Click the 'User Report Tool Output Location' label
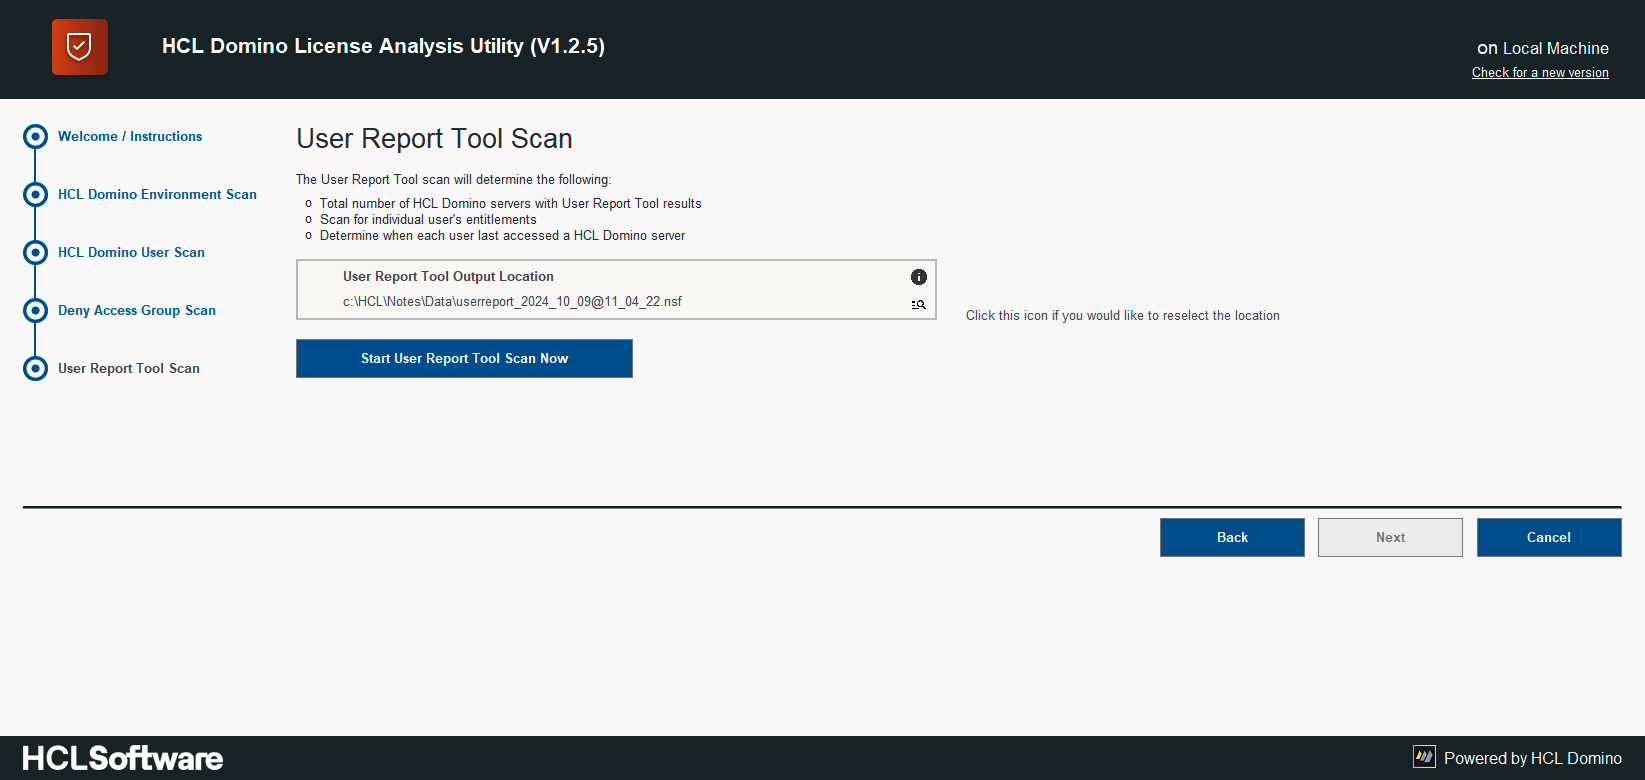 pyautogui.click(x=448, y=276)
